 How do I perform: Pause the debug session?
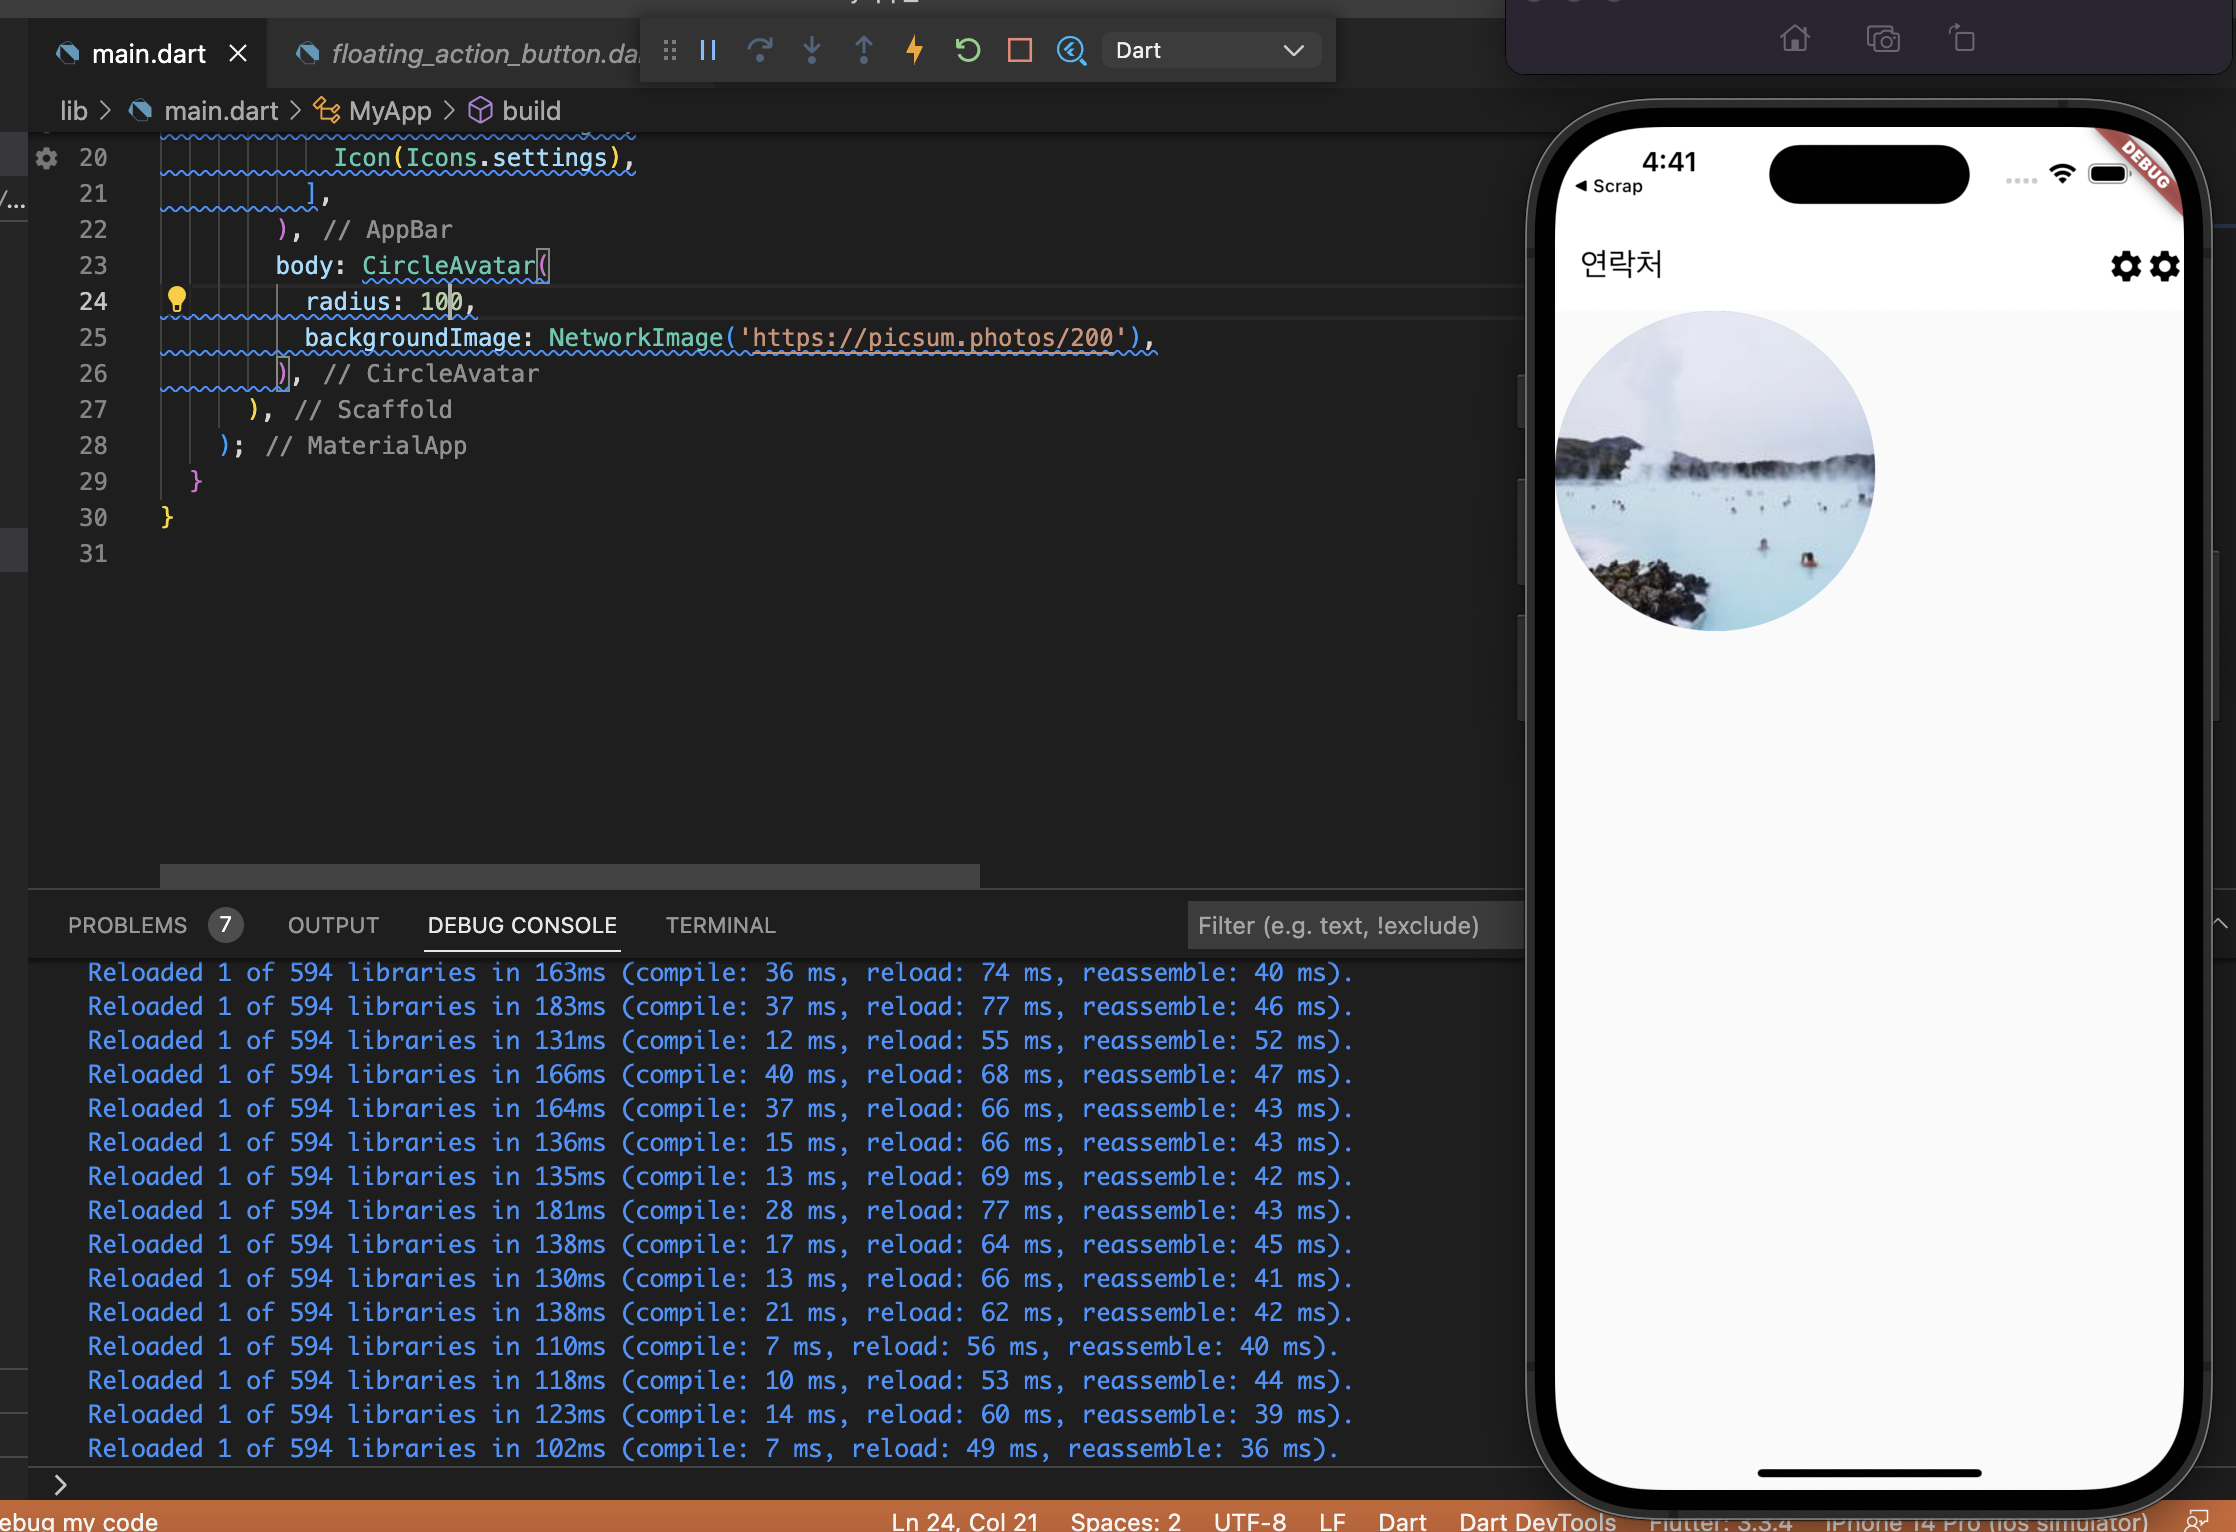pyautogui.click(x=708, y=50)
